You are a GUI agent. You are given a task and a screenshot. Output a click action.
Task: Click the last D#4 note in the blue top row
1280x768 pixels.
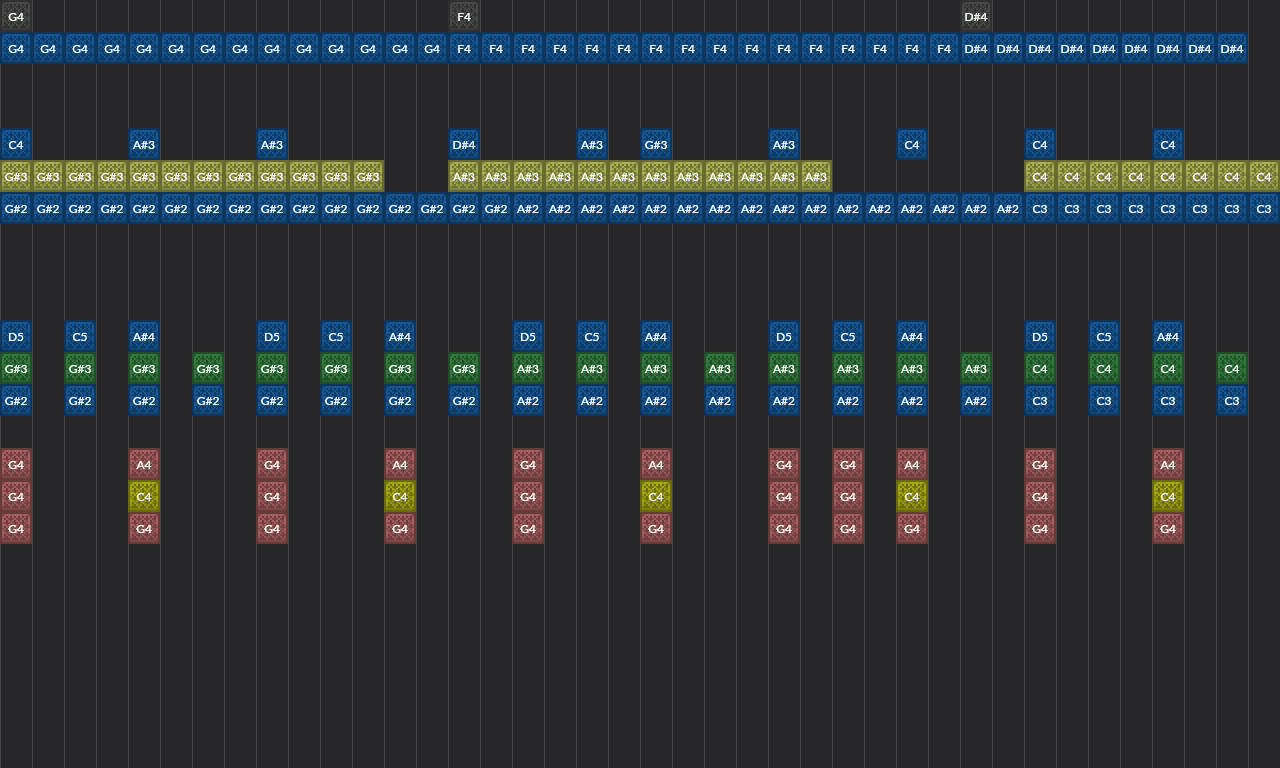pos(1232,49)
